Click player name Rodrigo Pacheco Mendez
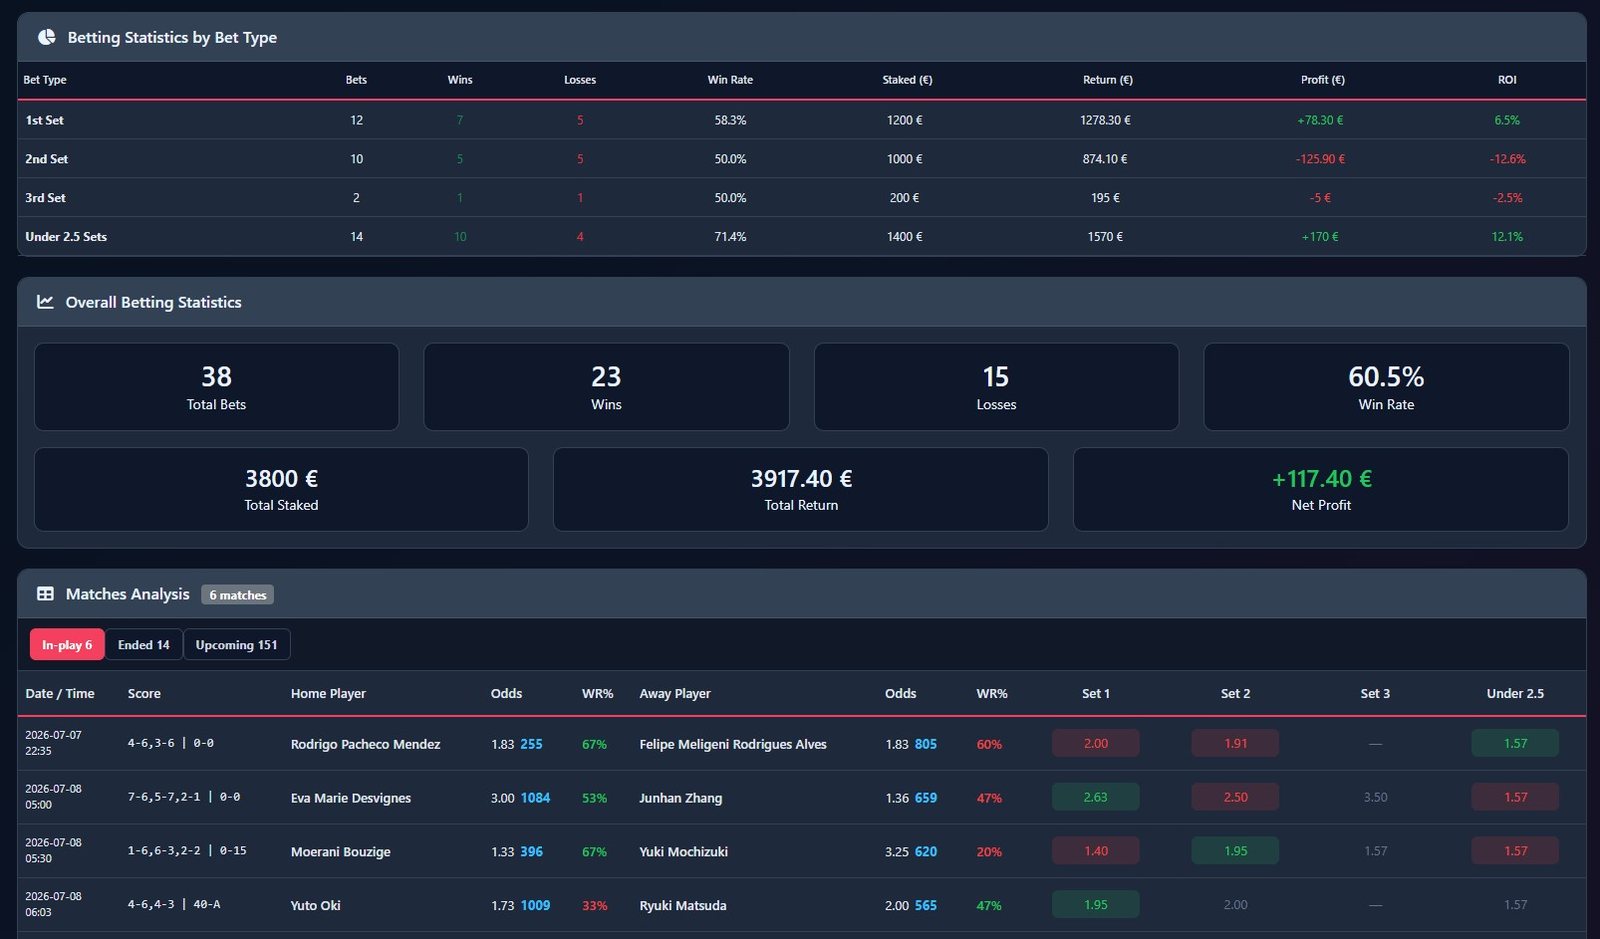The height and width of the screenshot is (939, 1600). [x=365, y=744]
